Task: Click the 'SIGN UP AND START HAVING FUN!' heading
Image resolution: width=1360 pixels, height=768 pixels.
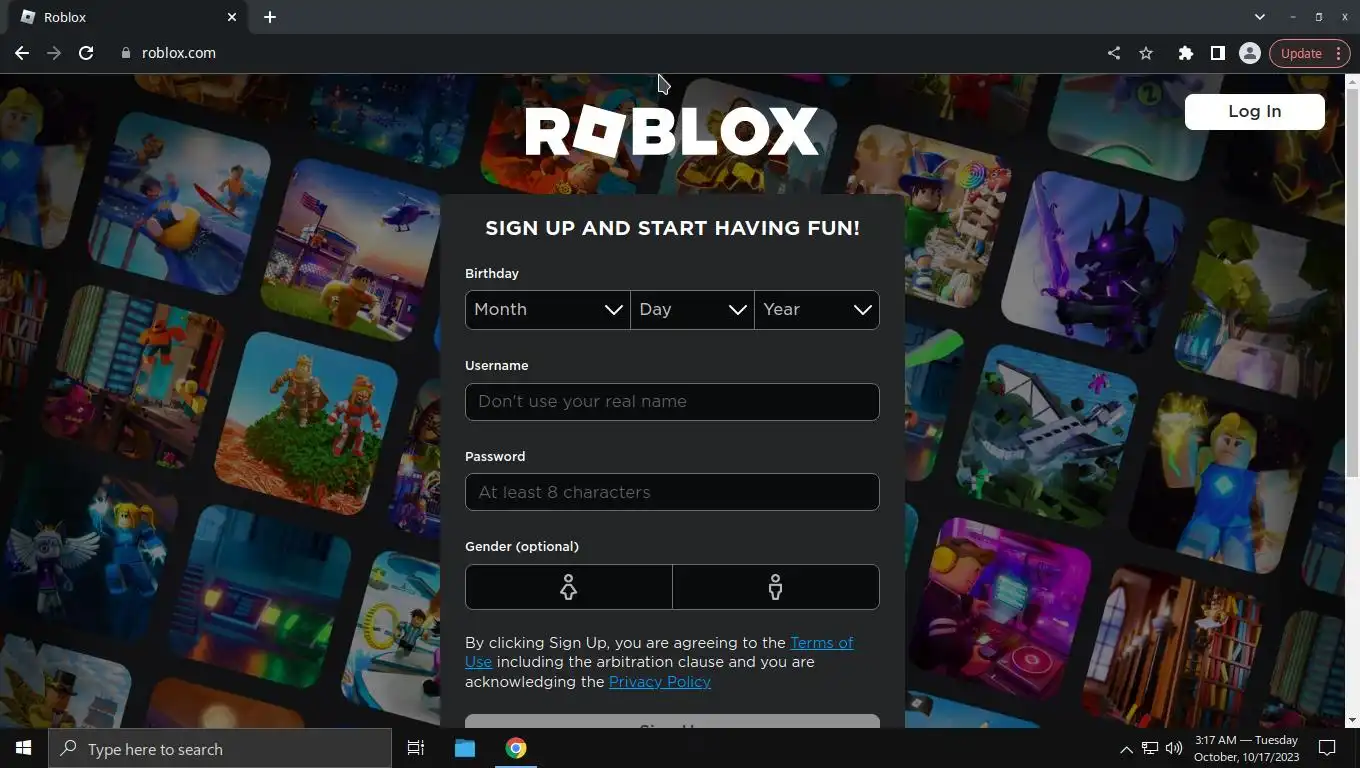Action: [672, 228]
